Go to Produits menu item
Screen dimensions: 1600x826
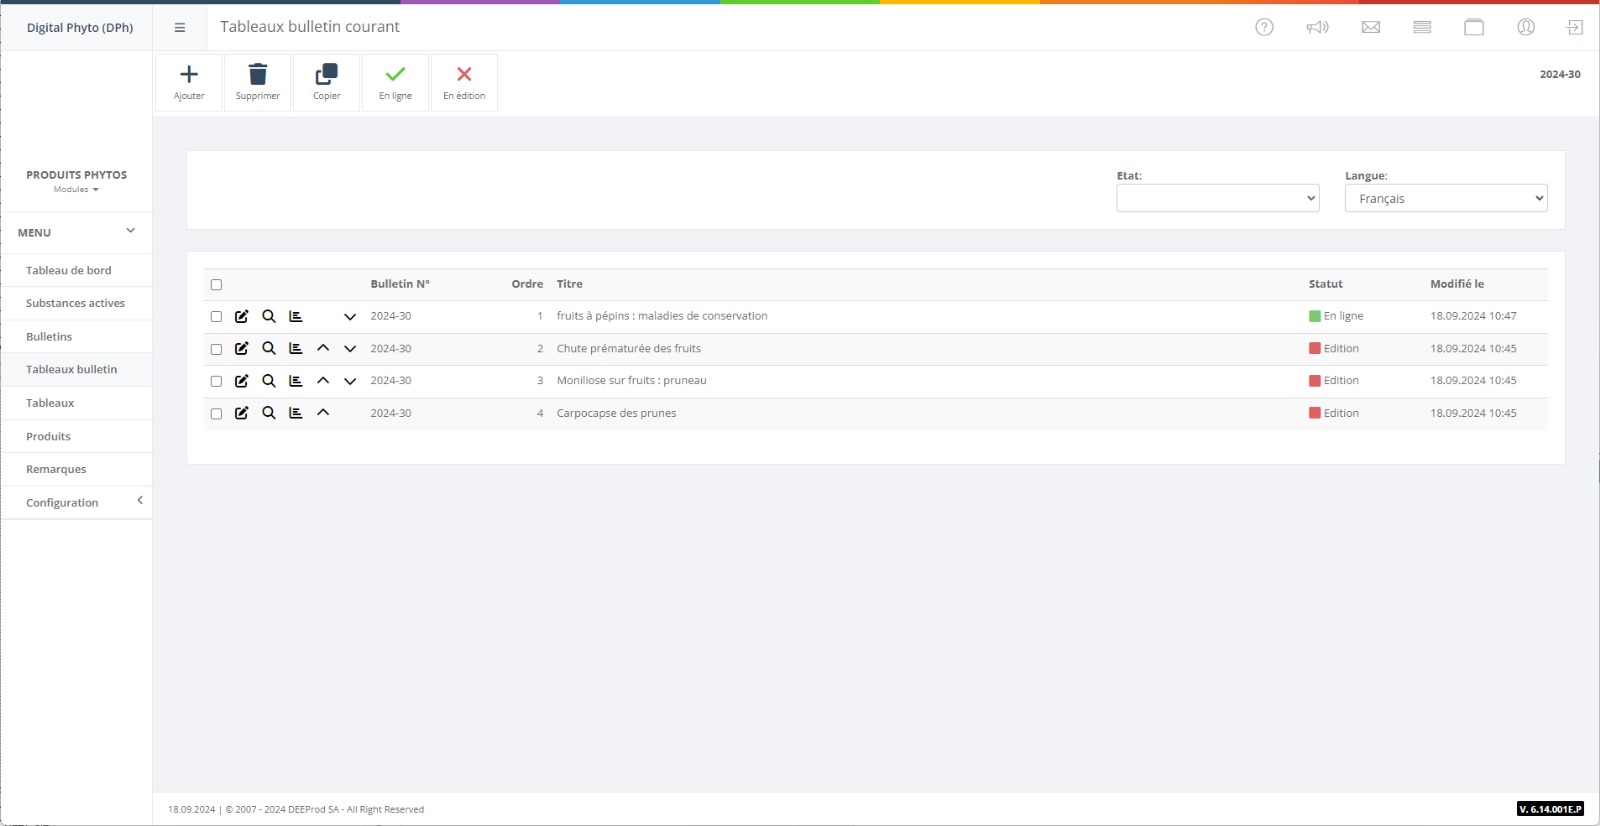point(48,436)
